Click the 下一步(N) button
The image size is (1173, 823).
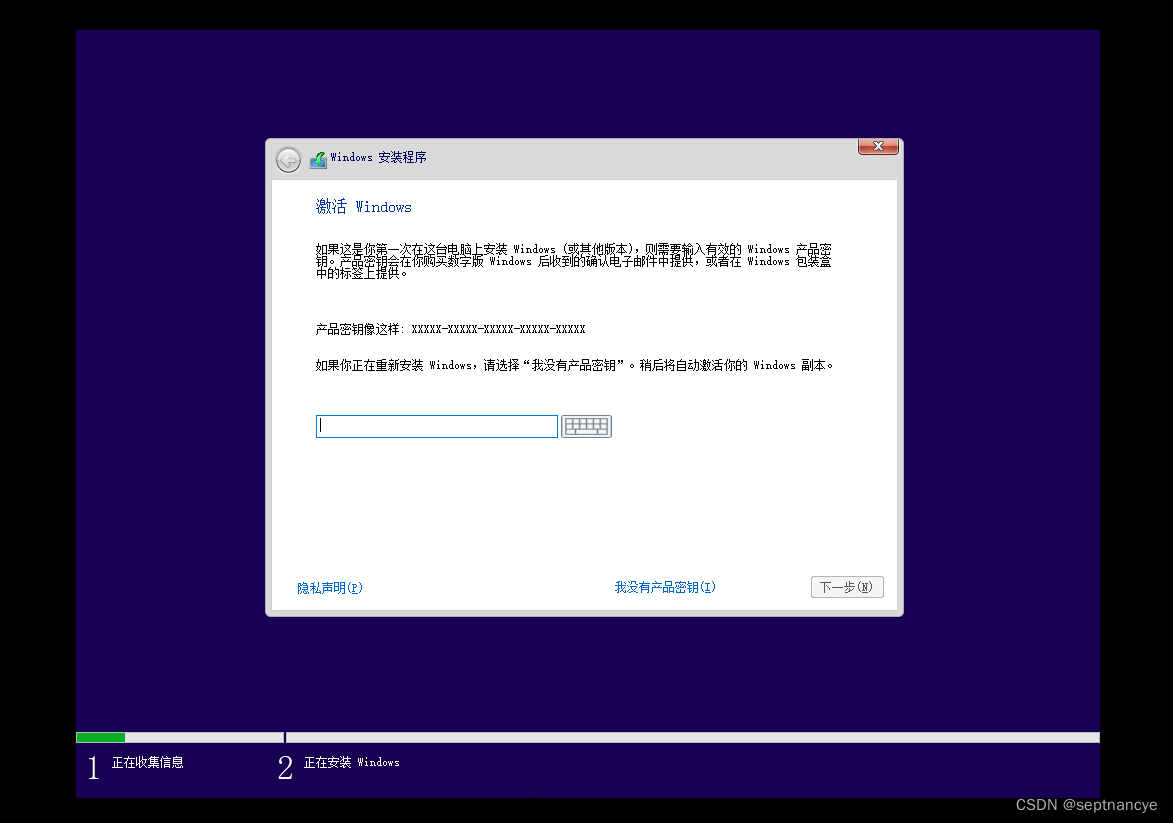point(847,587)
